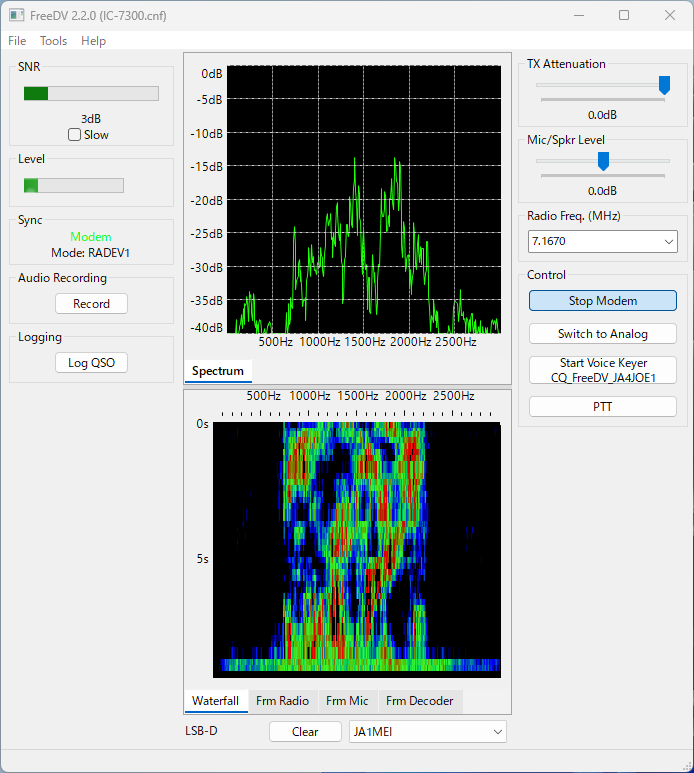This screenshot has height=773, width=694.
Task: Minimize the FreeDV window
Action: pyautogui.click(x=579, y=15)
